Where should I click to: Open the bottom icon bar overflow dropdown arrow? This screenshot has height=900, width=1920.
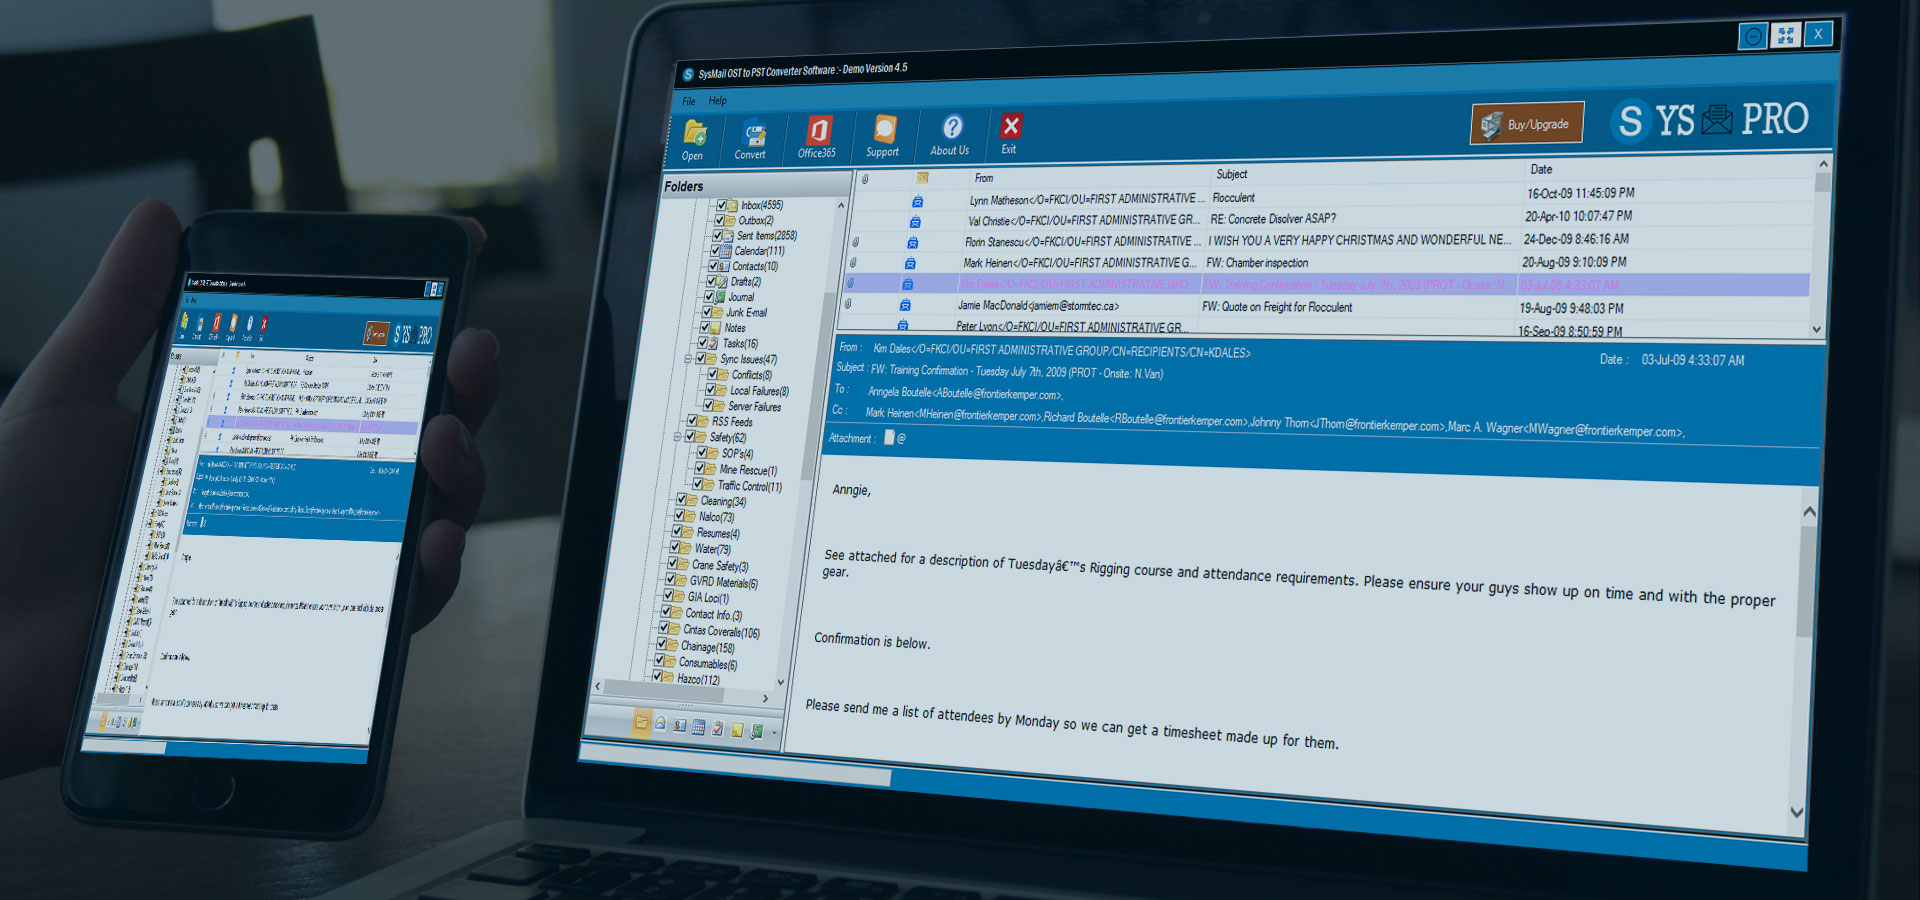tap(774, 735)
